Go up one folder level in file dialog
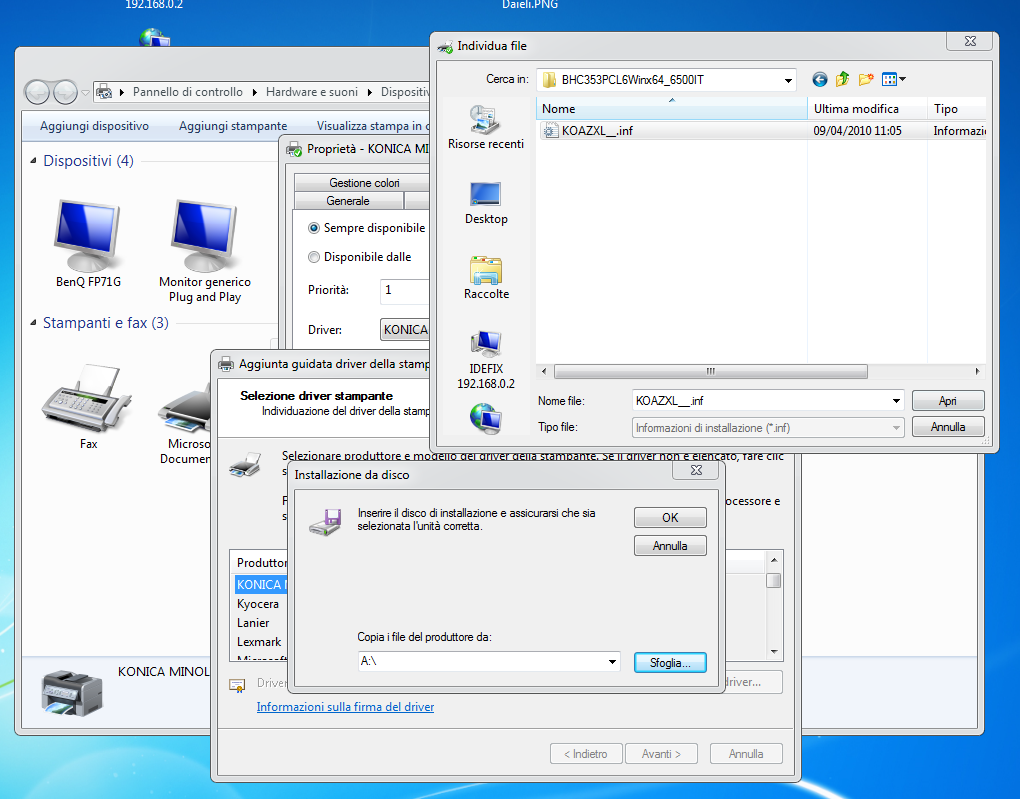This screenshot has width=1020, height=799. [842, 79]
